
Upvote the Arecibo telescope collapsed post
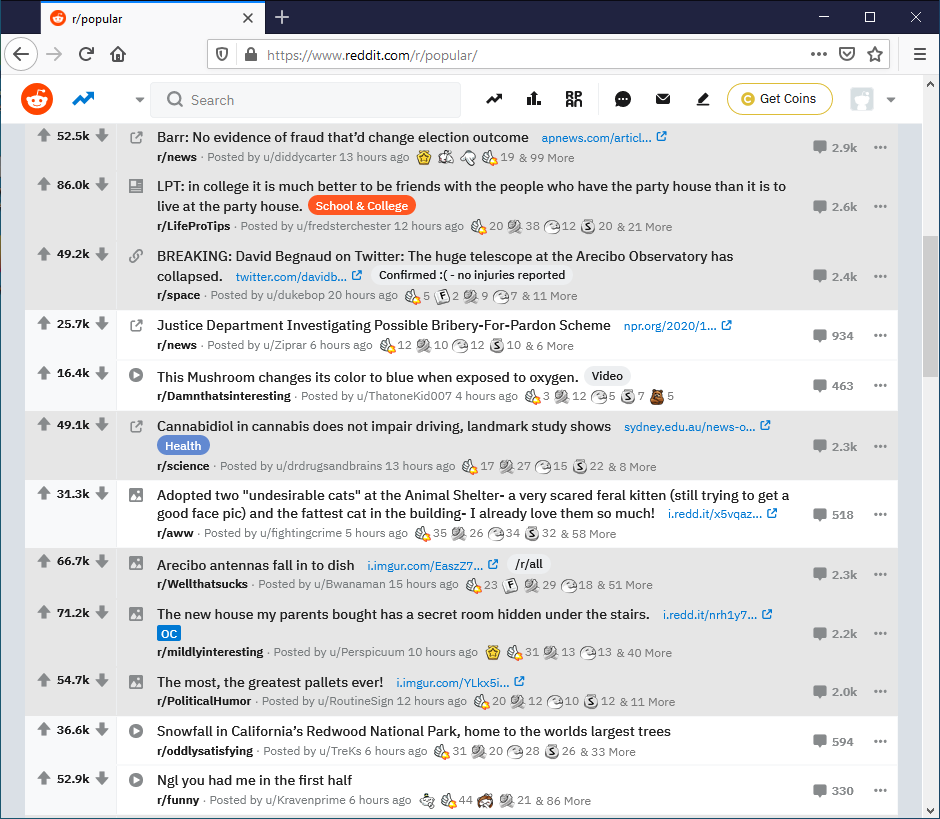(44, 254)
